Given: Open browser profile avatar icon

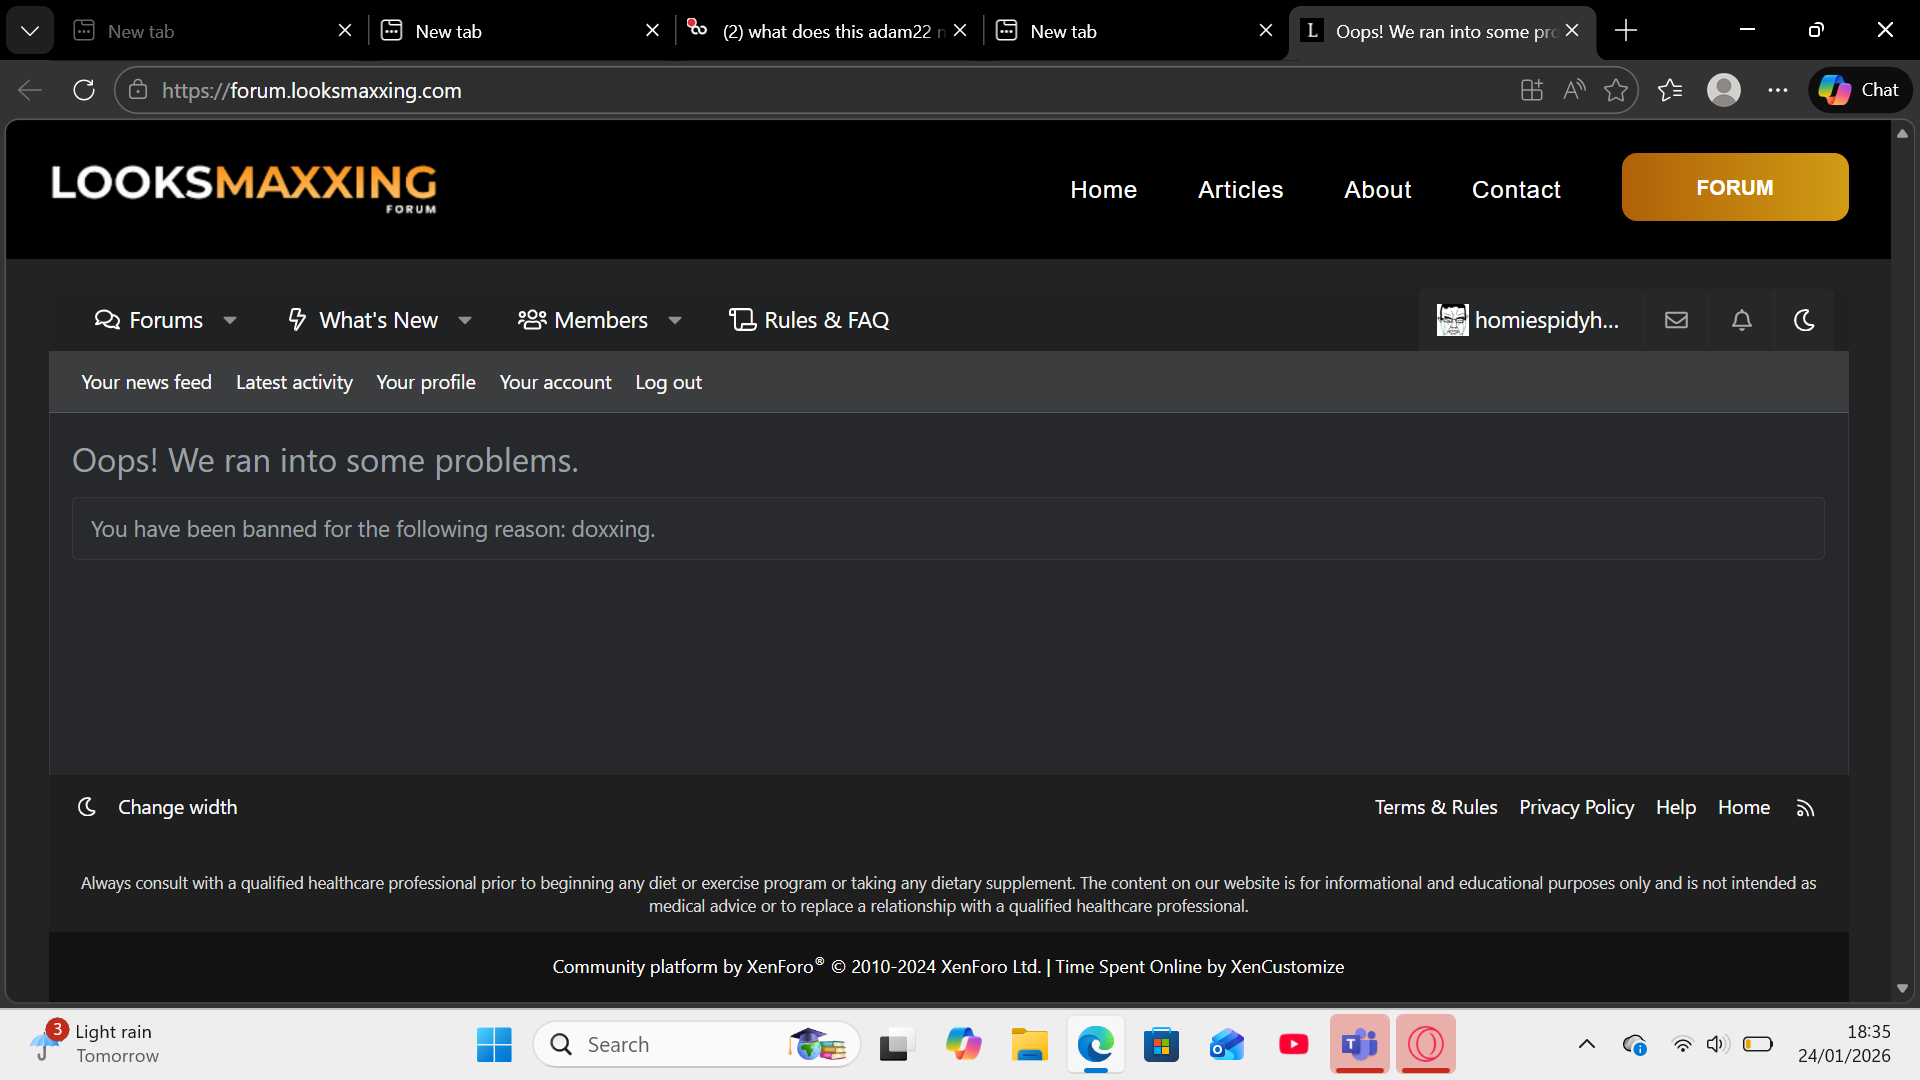Looking at the screenshot, I should pyautogui.click(x=1723, y=90).
